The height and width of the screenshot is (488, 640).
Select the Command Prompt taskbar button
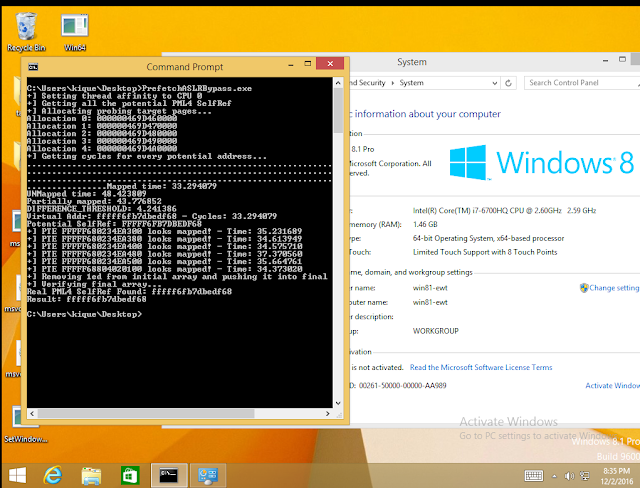169,475
